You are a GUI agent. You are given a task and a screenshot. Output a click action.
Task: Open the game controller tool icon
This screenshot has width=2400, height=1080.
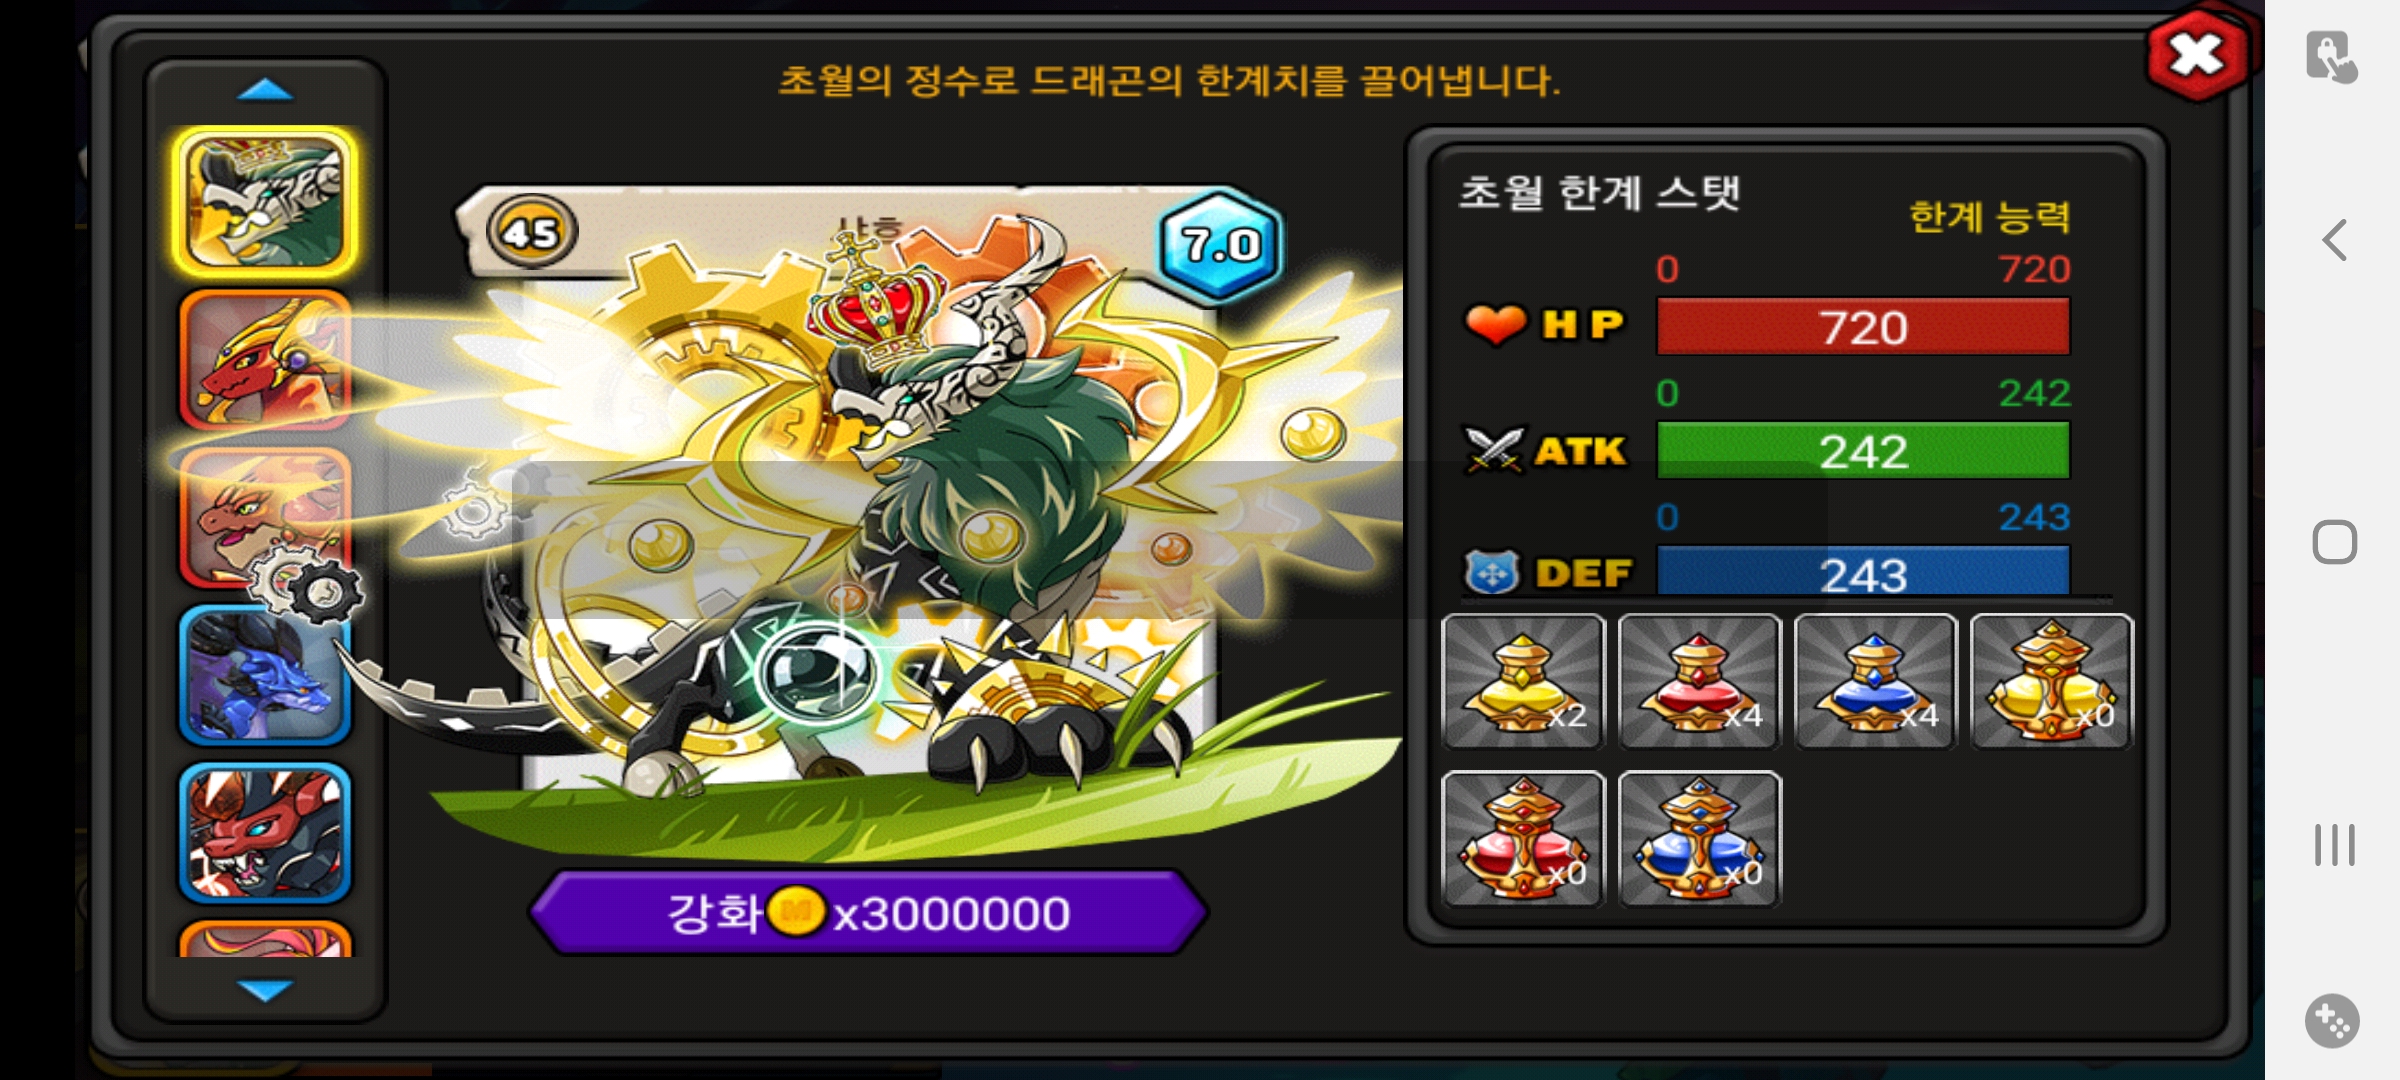2332,1021
